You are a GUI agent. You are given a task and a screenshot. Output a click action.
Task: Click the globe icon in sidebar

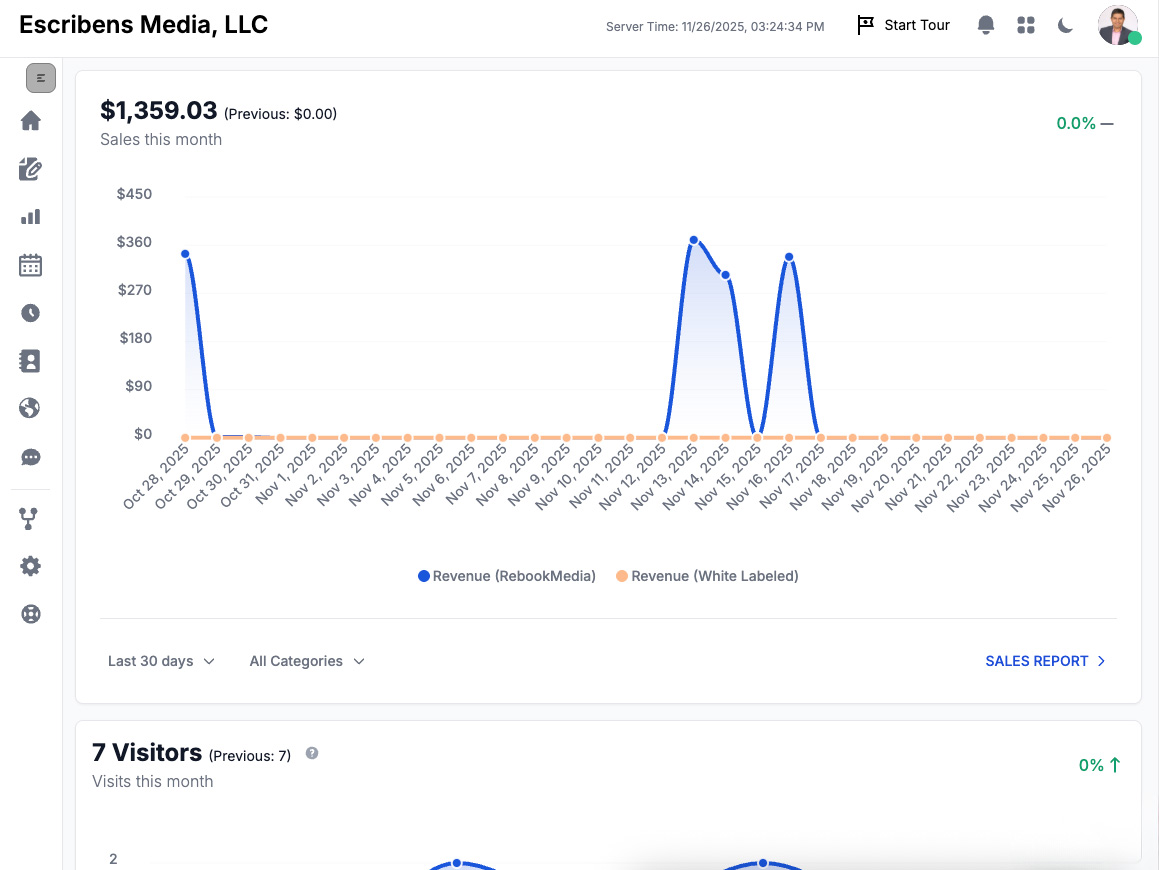coord(31,408)
